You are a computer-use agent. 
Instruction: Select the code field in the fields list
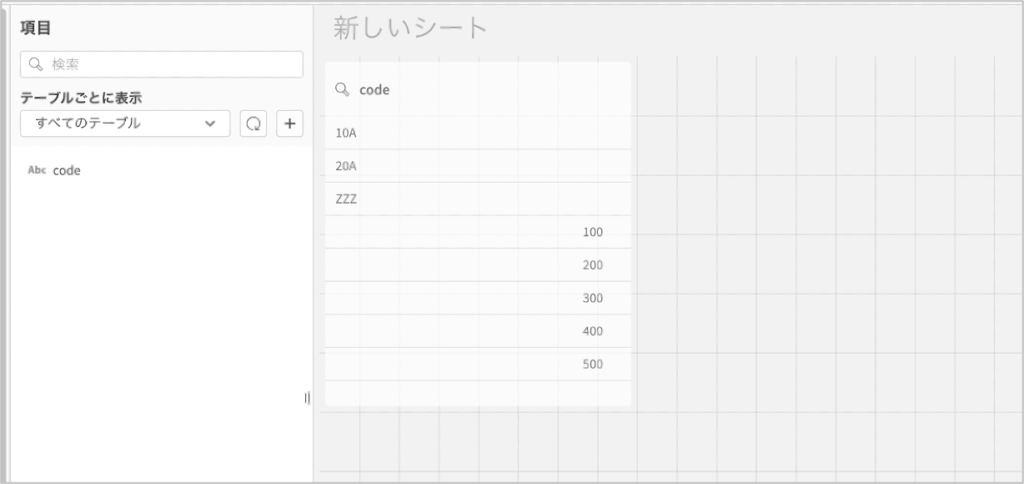point(67,170)
